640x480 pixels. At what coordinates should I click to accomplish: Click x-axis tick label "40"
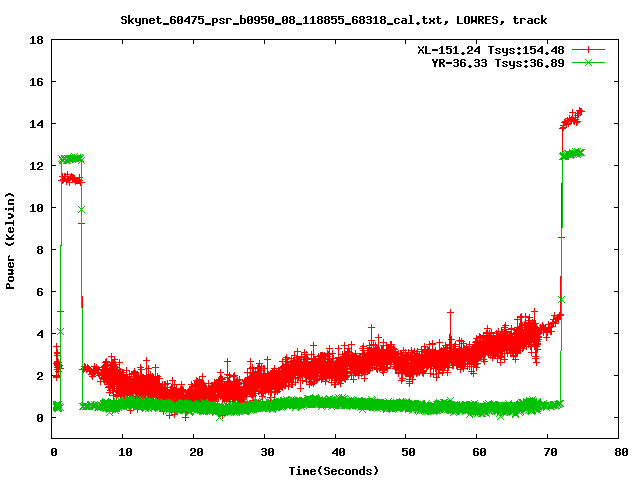click(338, 452)
